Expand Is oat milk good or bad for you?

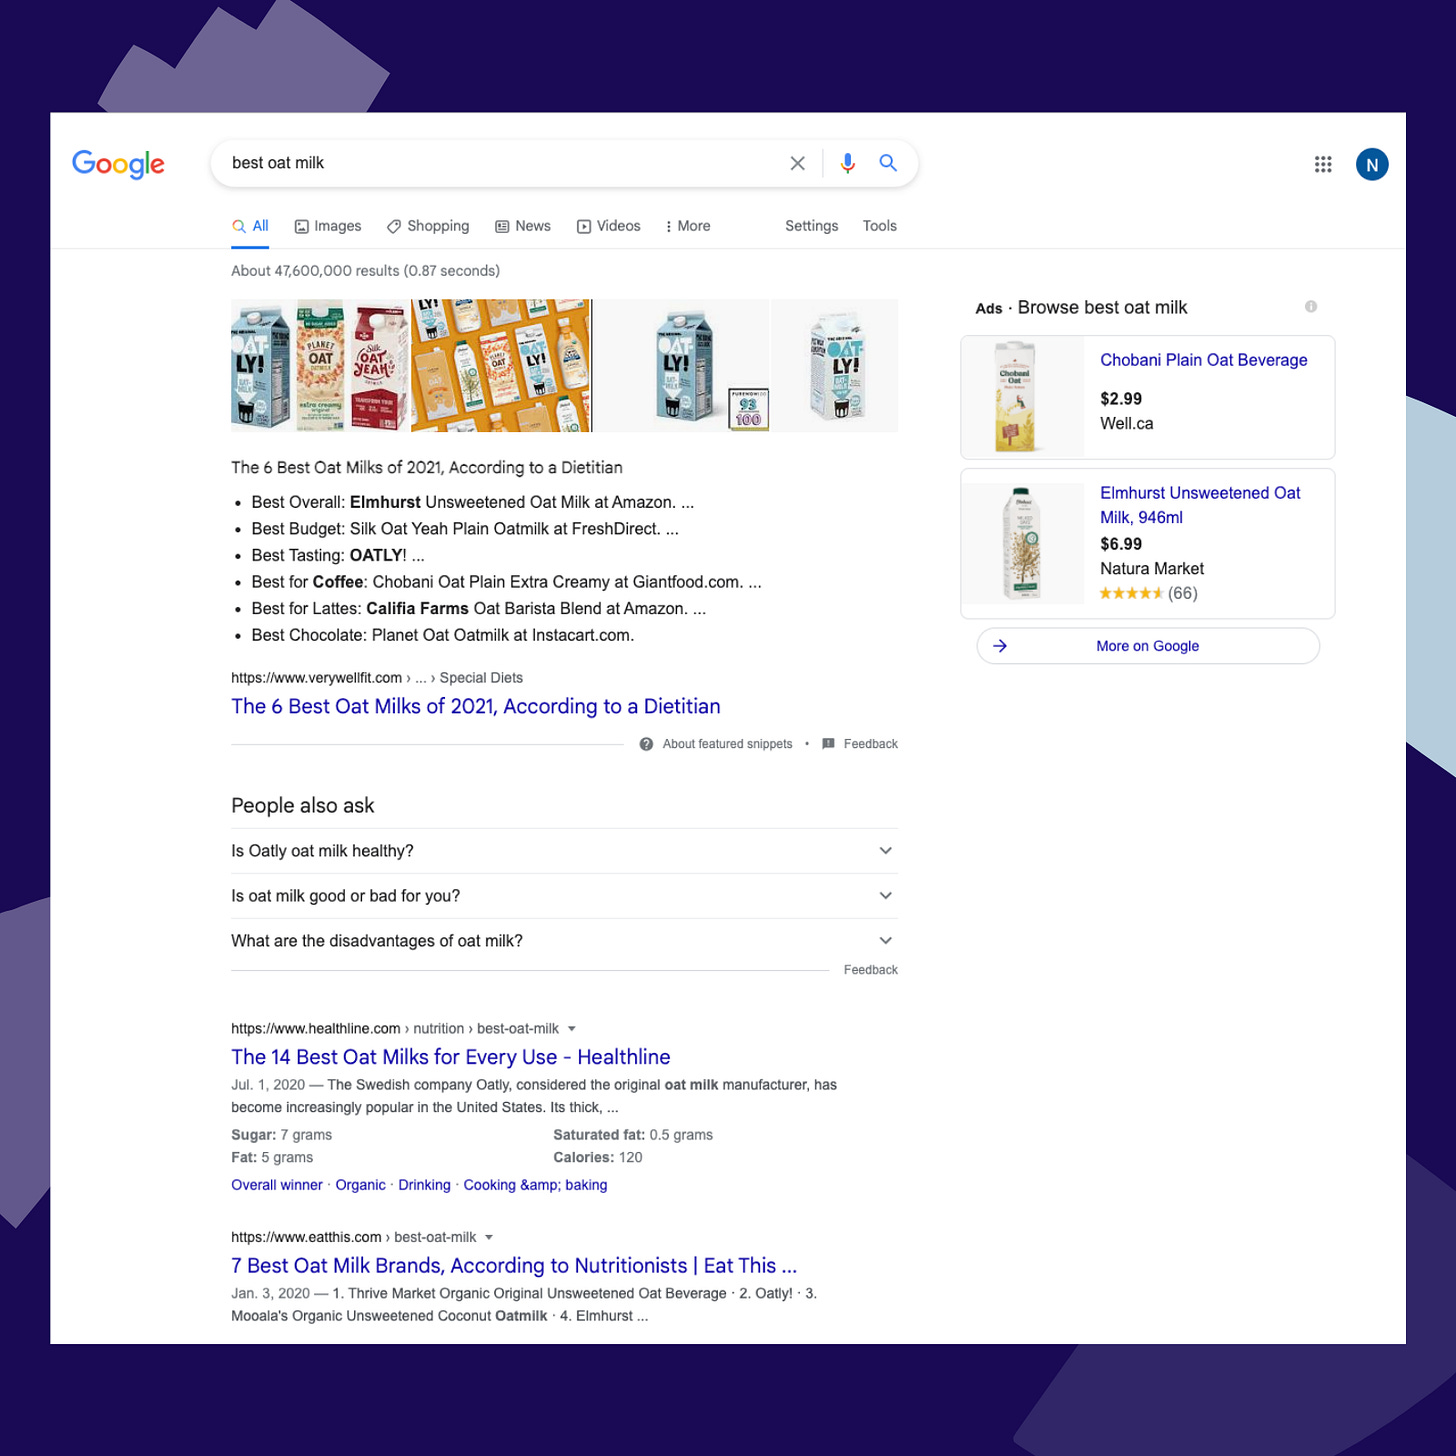pyautogui.click(x=564, y=896)
